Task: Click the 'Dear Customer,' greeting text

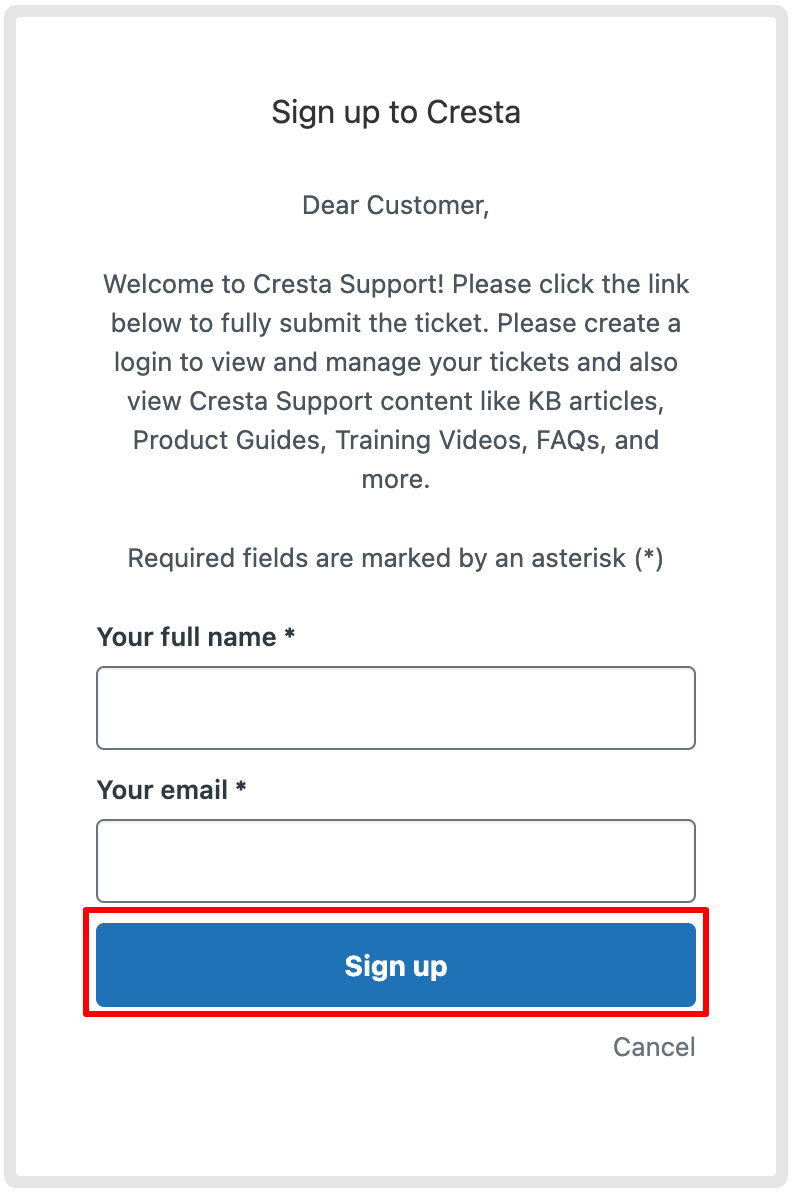Action: 395,205
